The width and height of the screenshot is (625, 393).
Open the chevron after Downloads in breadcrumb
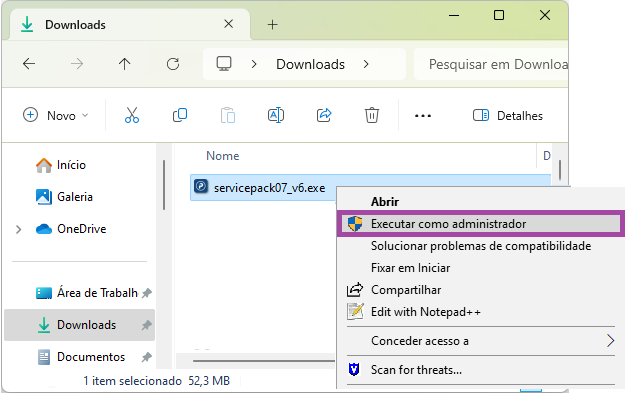point(366,64)
